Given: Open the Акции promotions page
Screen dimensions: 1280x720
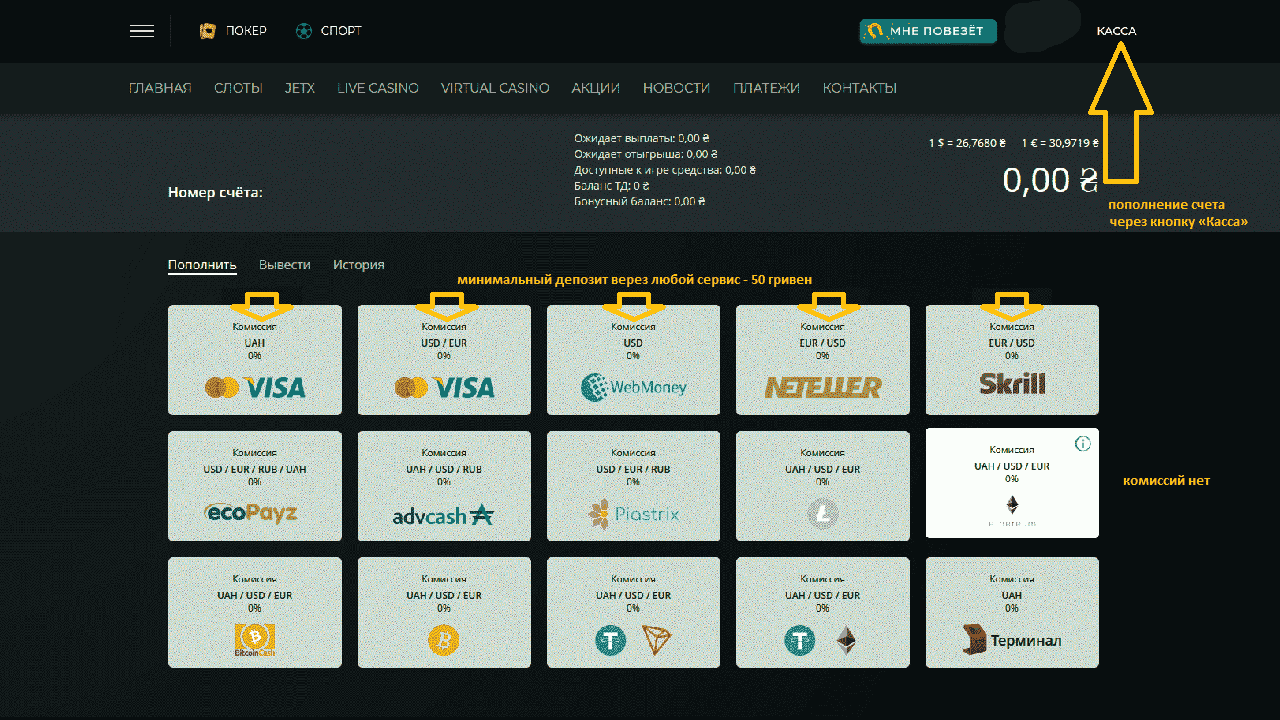Looking at the screenshot, I should [596, 88].
